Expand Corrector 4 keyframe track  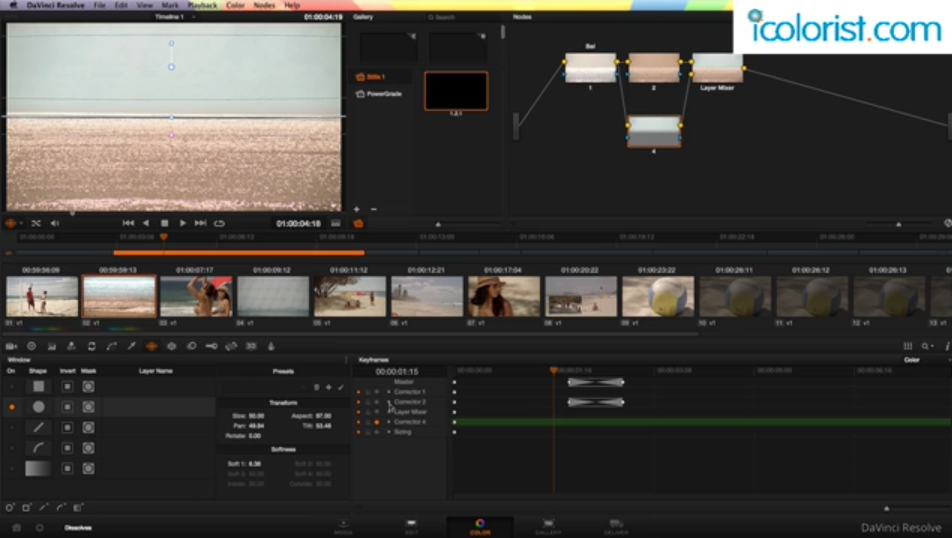[x=389, y=422]
